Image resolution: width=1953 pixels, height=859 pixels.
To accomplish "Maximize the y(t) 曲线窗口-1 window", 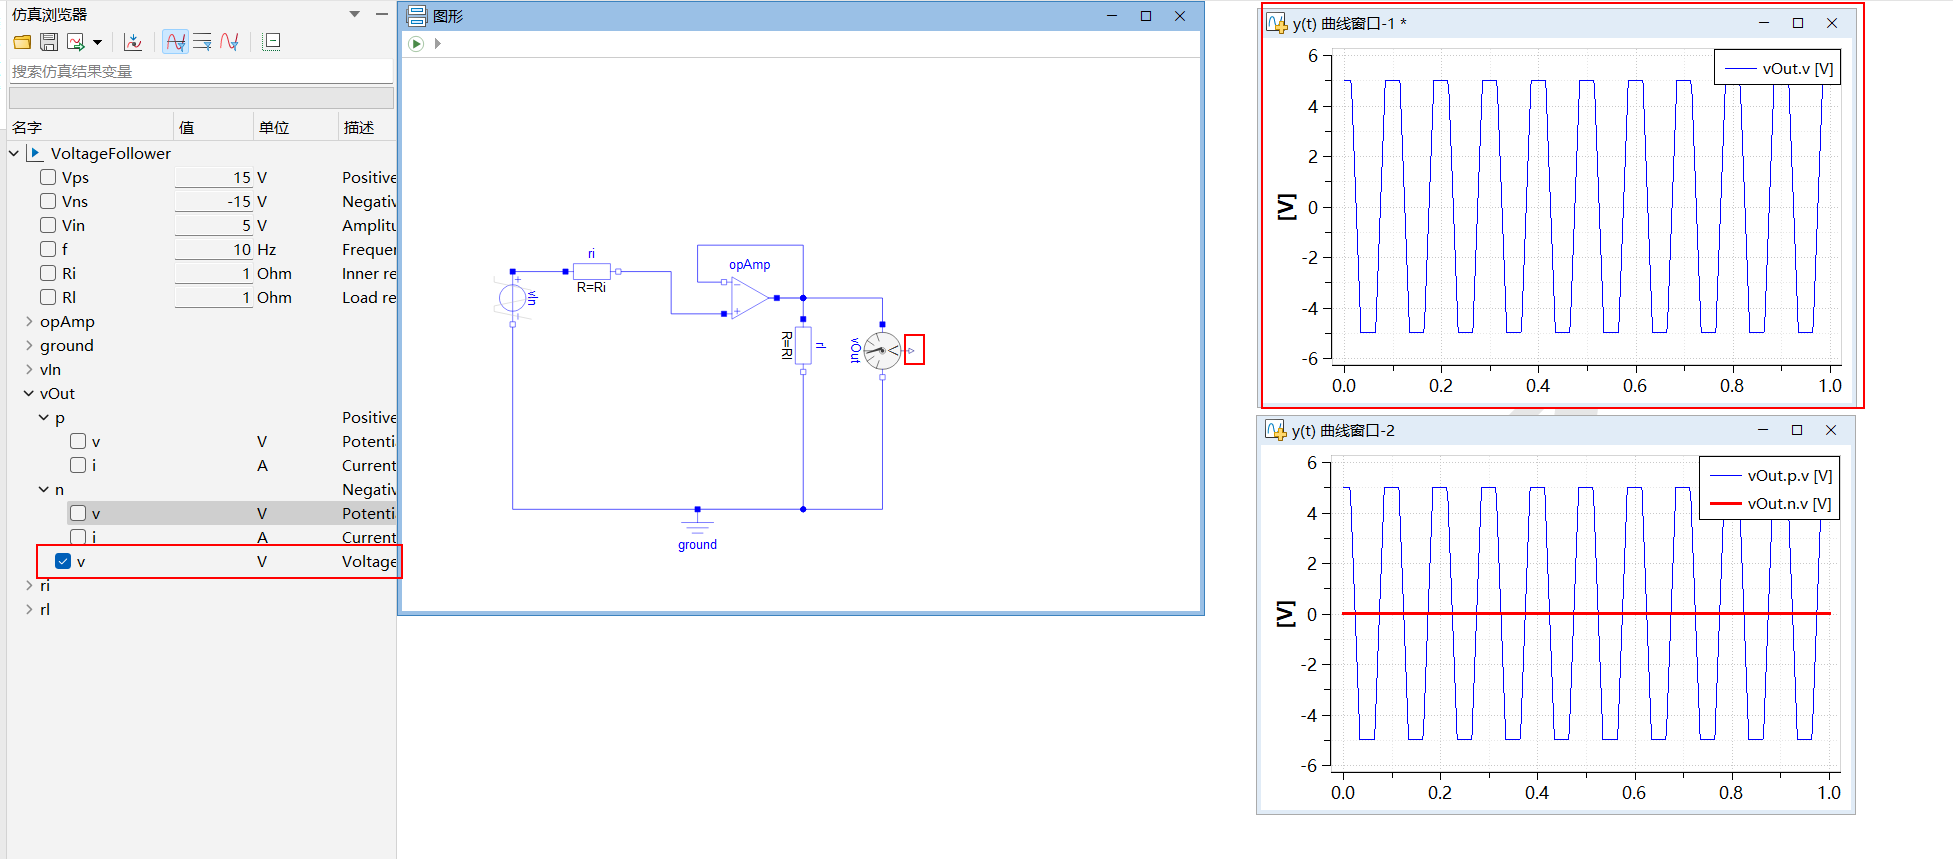I will [x=1798, y=23].
